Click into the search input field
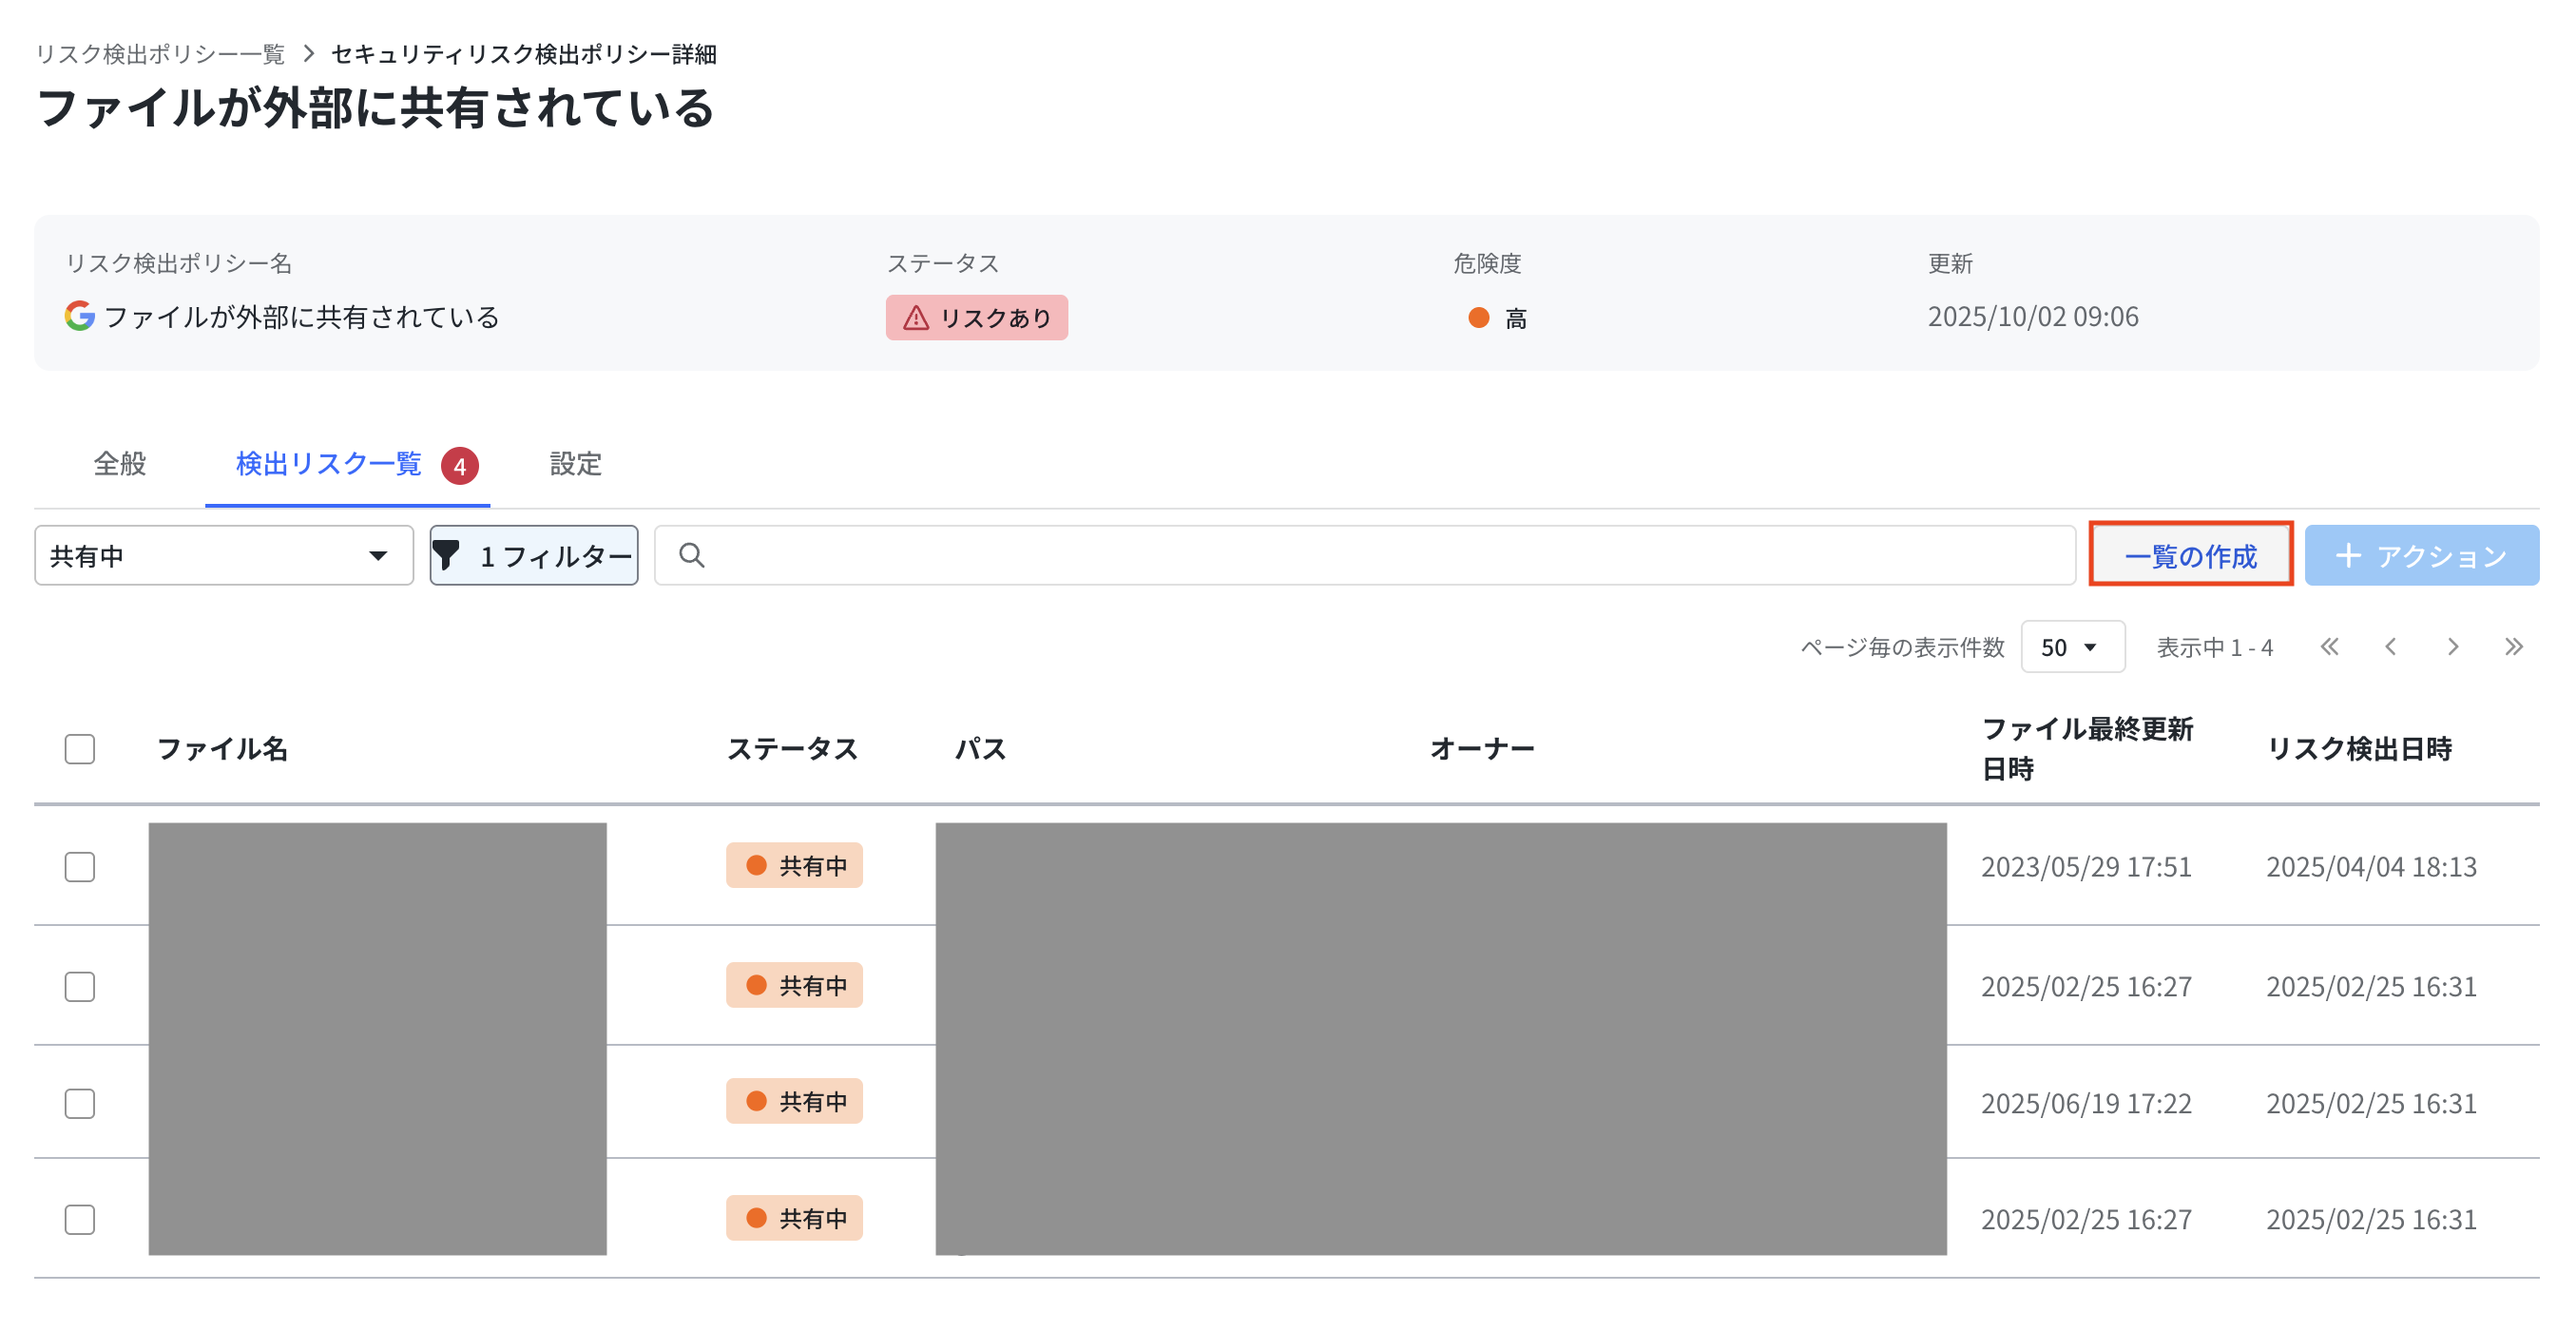Screen dimensions: 2576x1331 1365,555
